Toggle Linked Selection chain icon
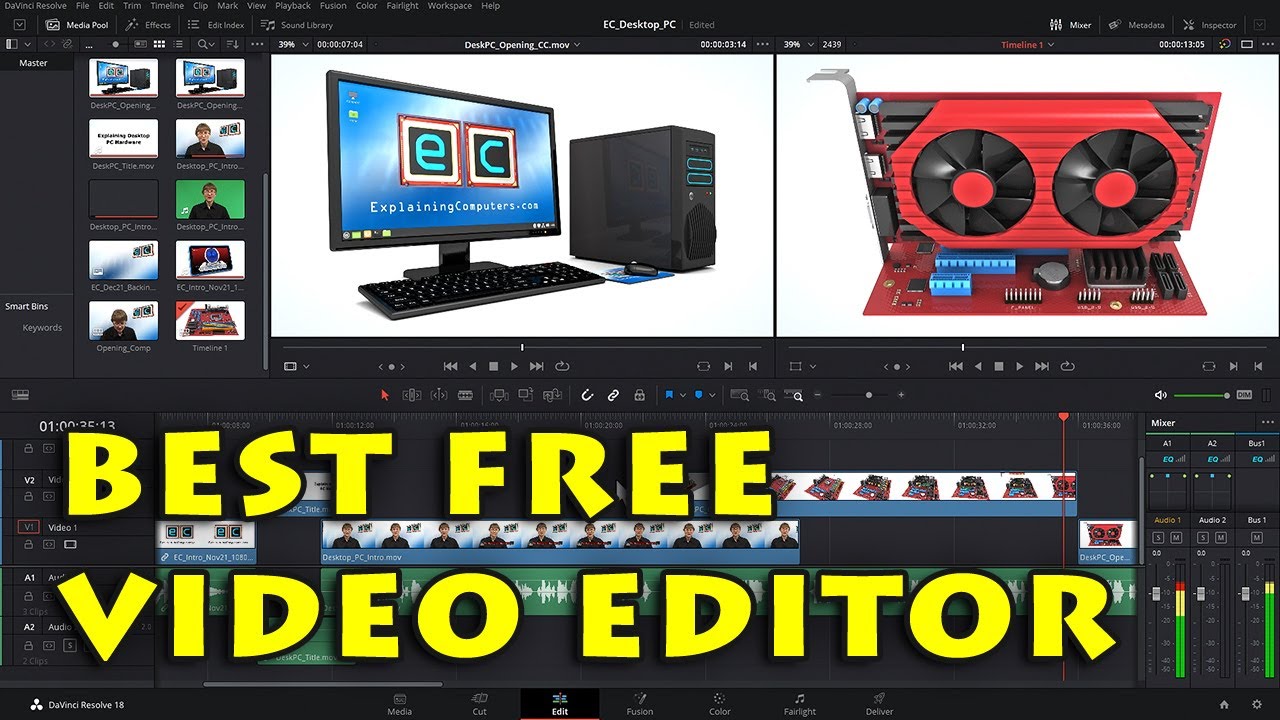 pos(613,395)
